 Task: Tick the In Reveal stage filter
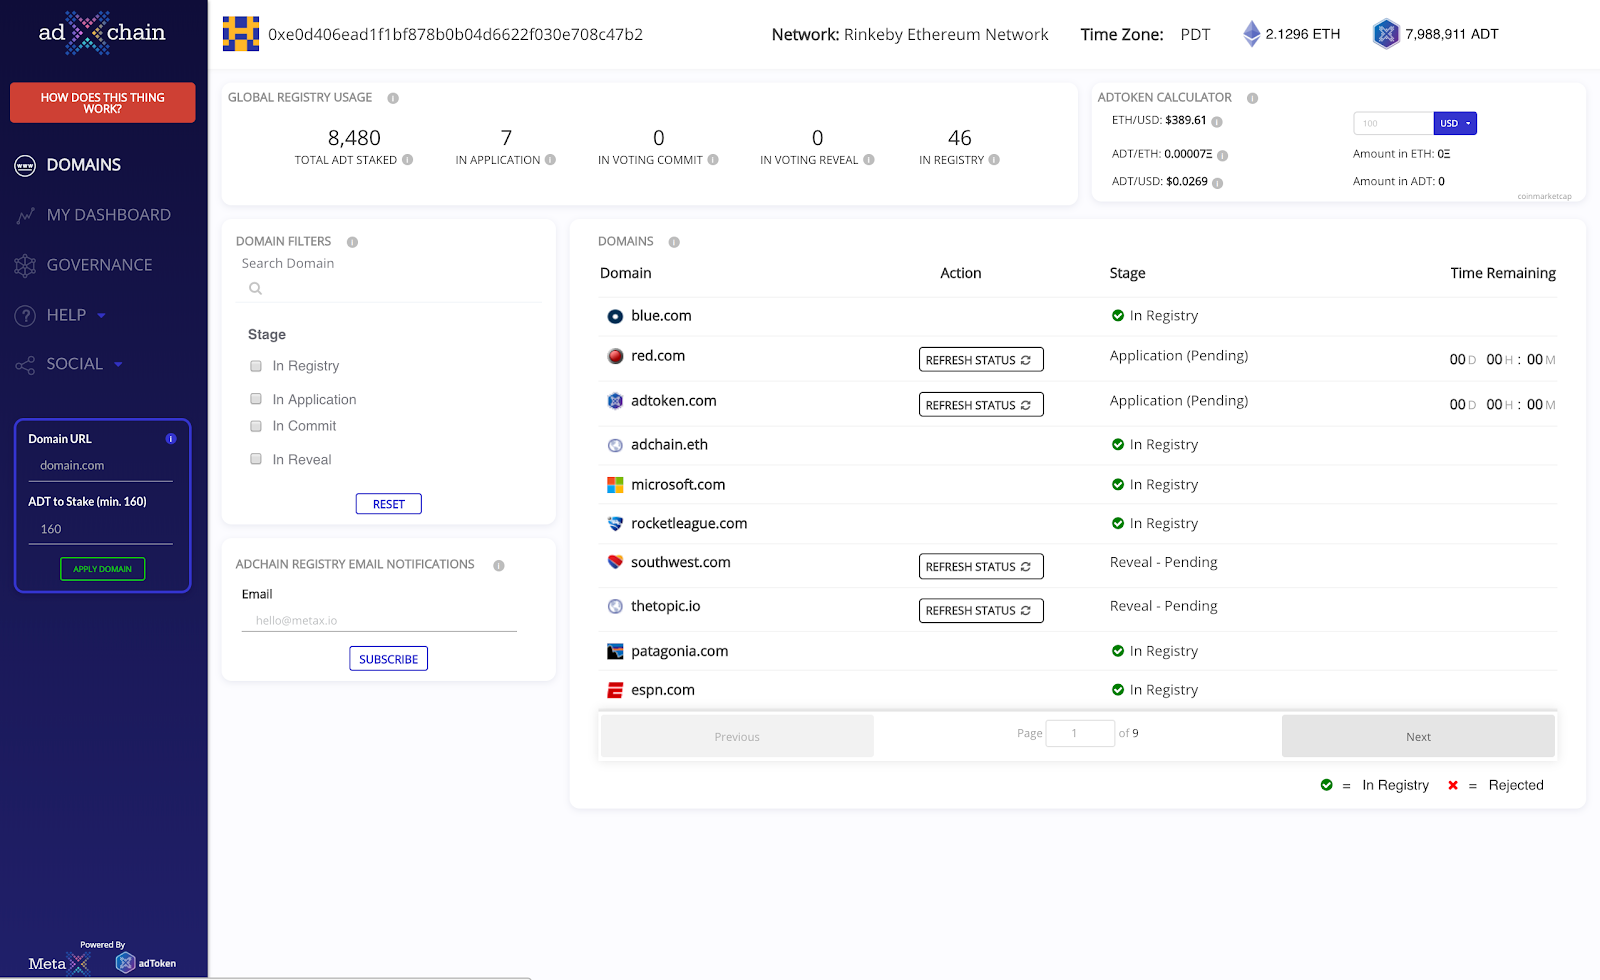click(256, 459)
